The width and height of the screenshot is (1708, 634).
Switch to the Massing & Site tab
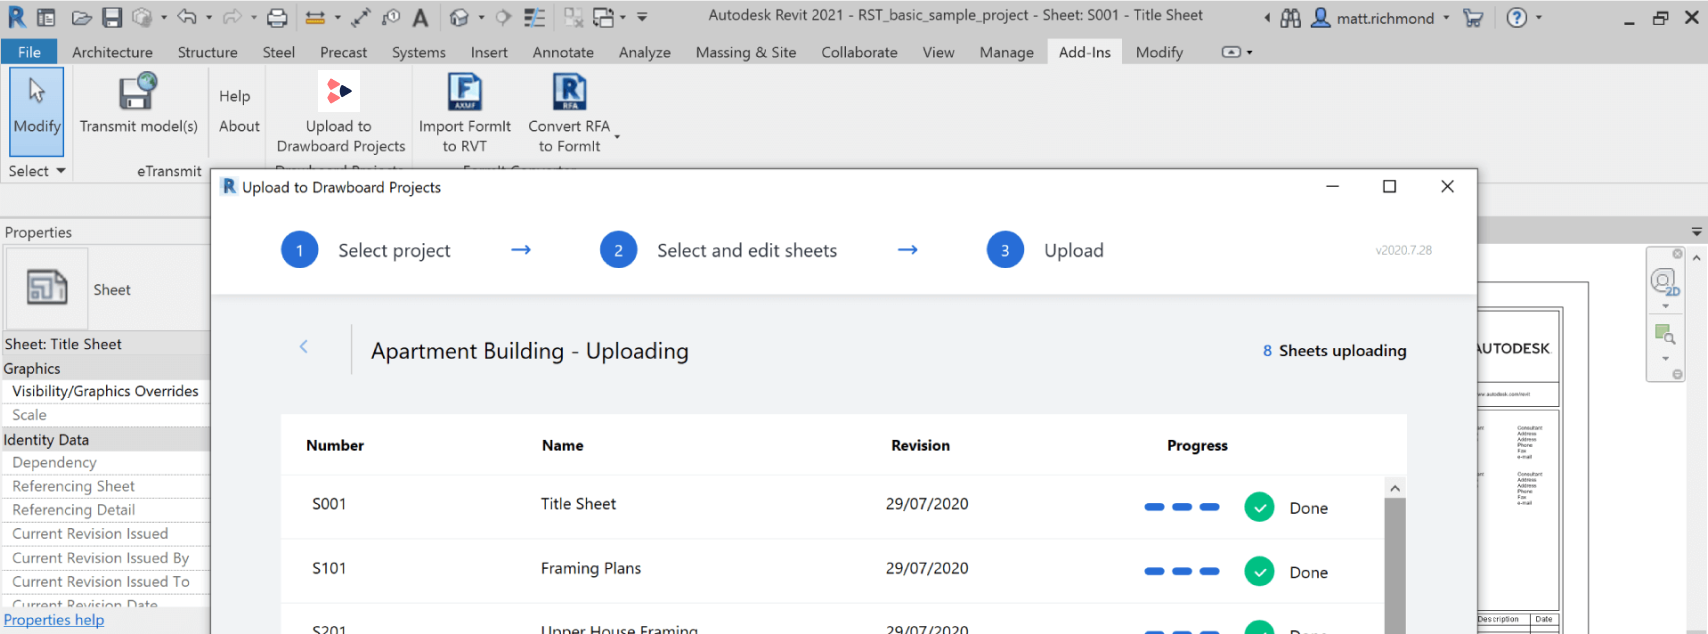click(x=746, y=52)
